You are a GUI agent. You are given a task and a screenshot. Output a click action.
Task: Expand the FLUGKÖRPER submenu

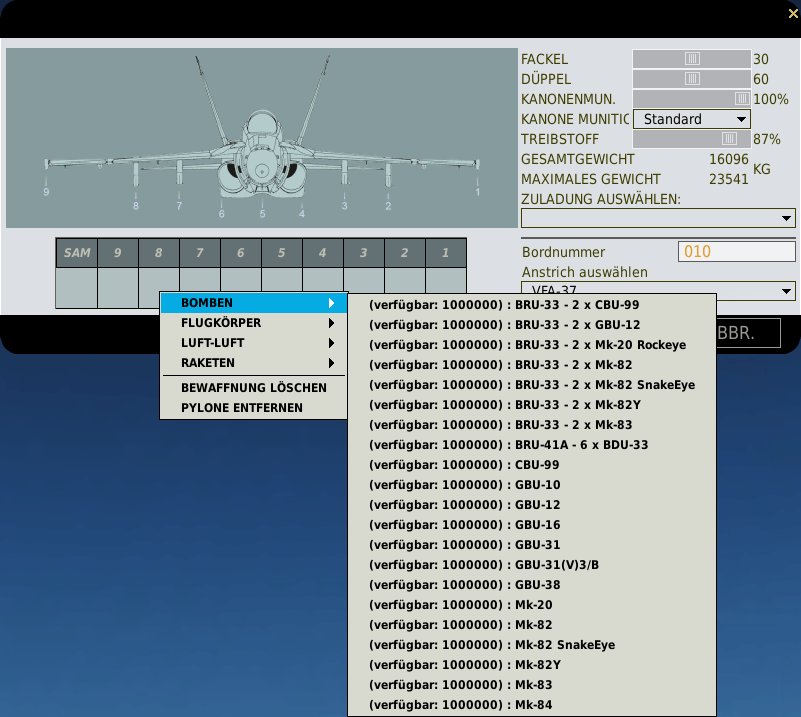(253, 323)
